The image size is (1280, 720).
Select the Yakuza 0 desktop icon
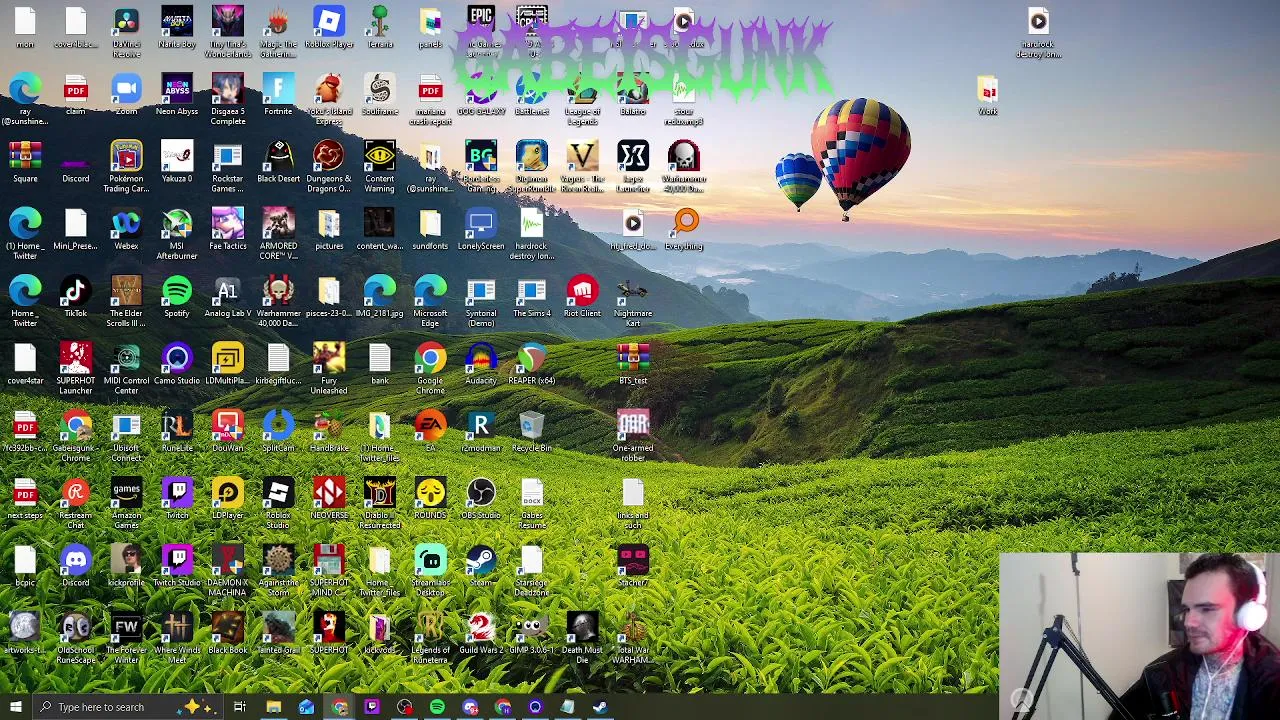[x=177, y=161]
